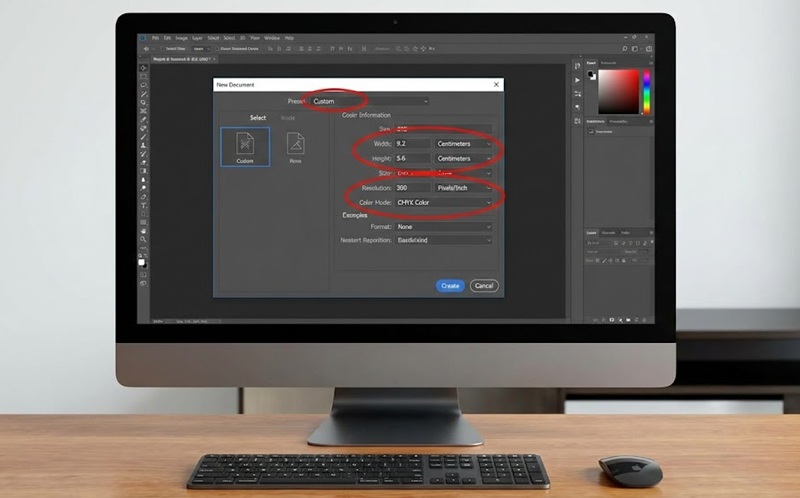The height and width of the screenshot is (498, 800).
Task: Open the Window menu in menu bar
Action: [x=271, y=38]
